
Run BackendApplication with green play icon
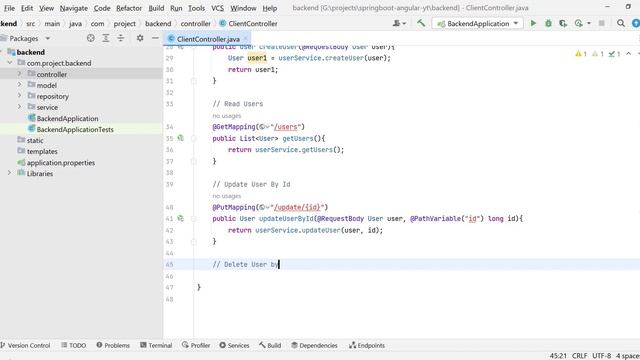533,24
